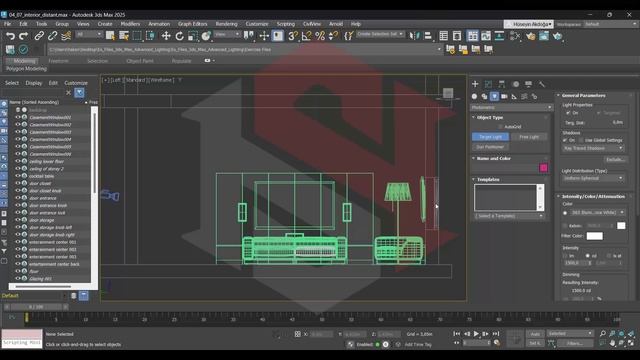Activate Select and Rotate tool
This screenshot has width=640, height=360.
pos(179,36)
